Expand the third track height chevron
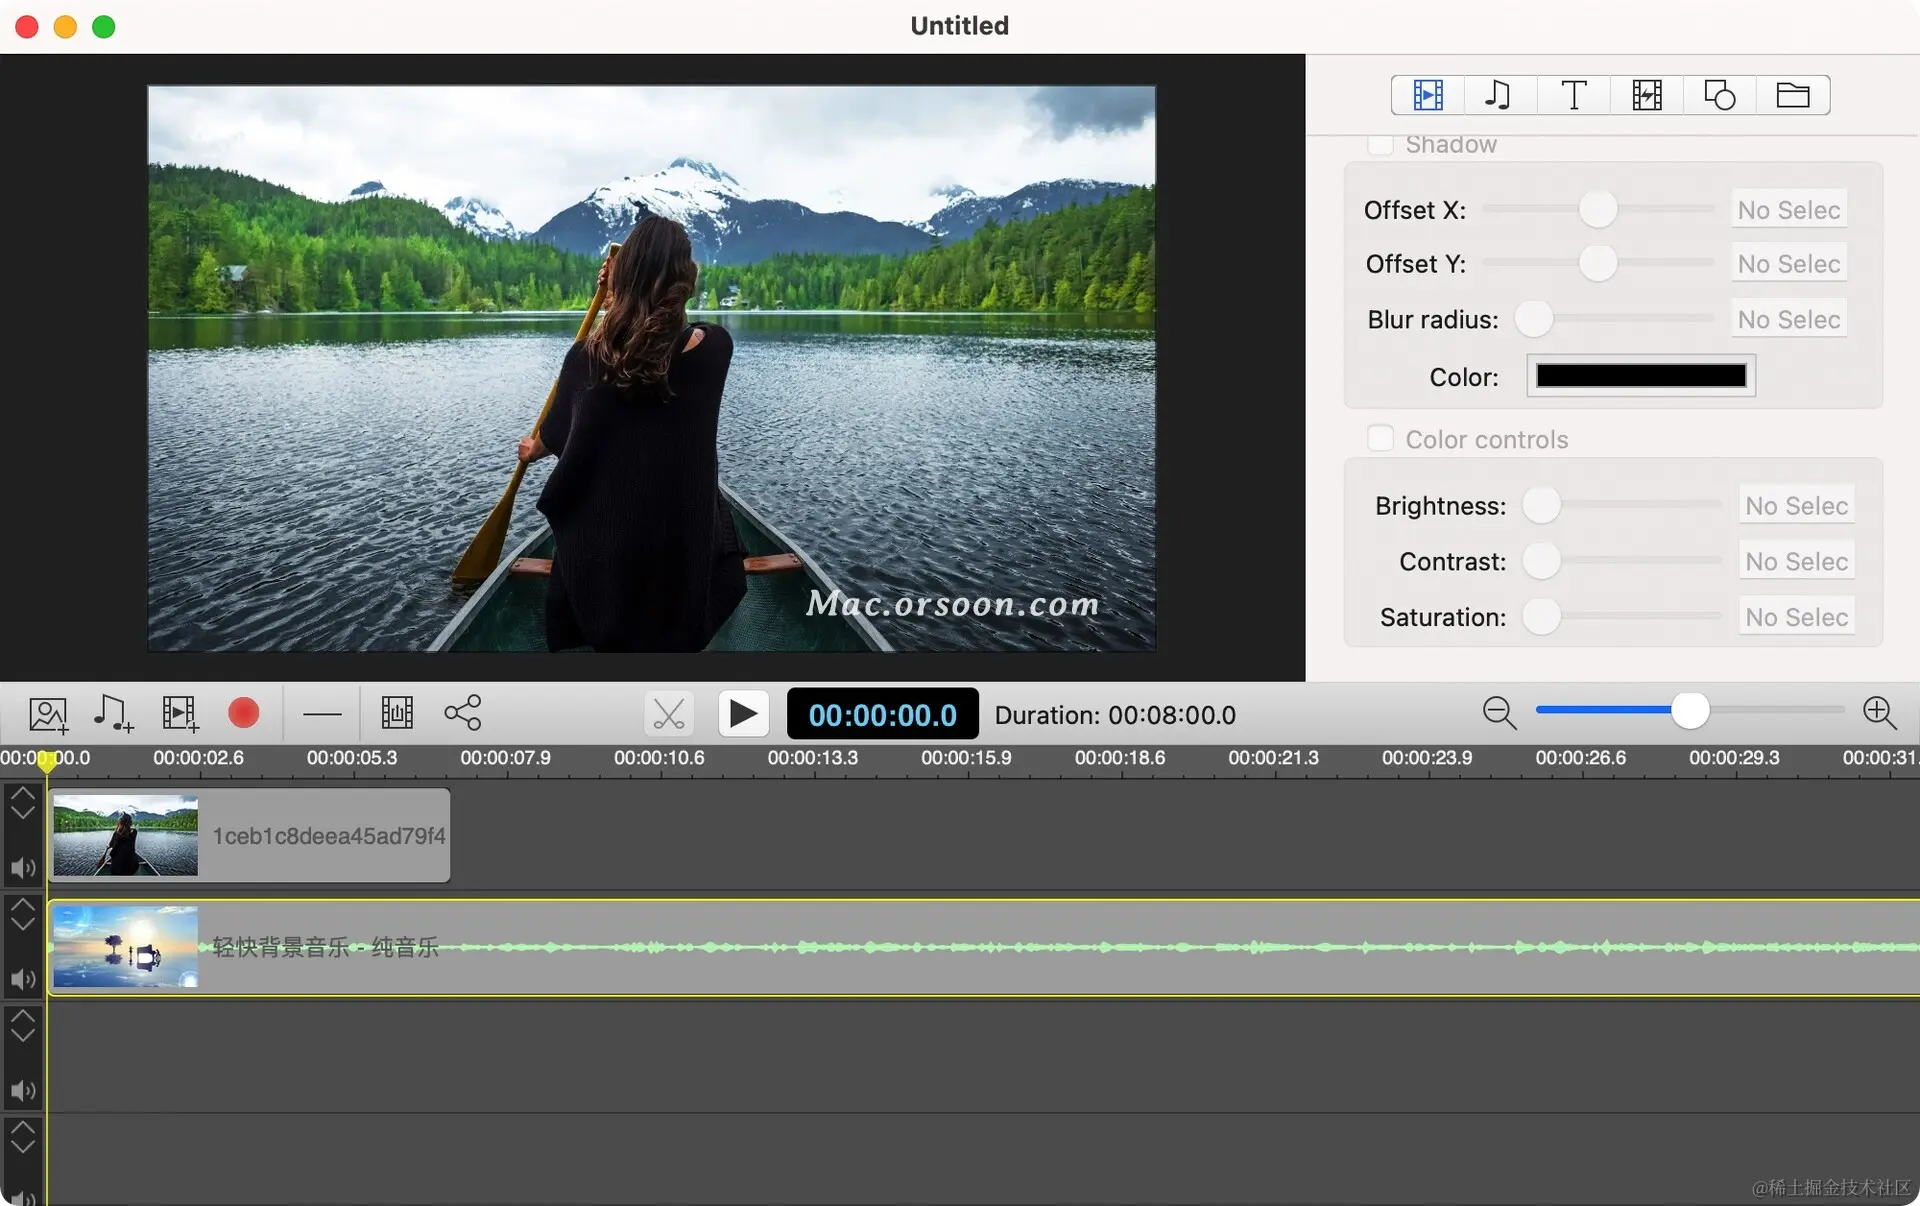This screenshot has height=1206, width=1920. coord(22,1025)
